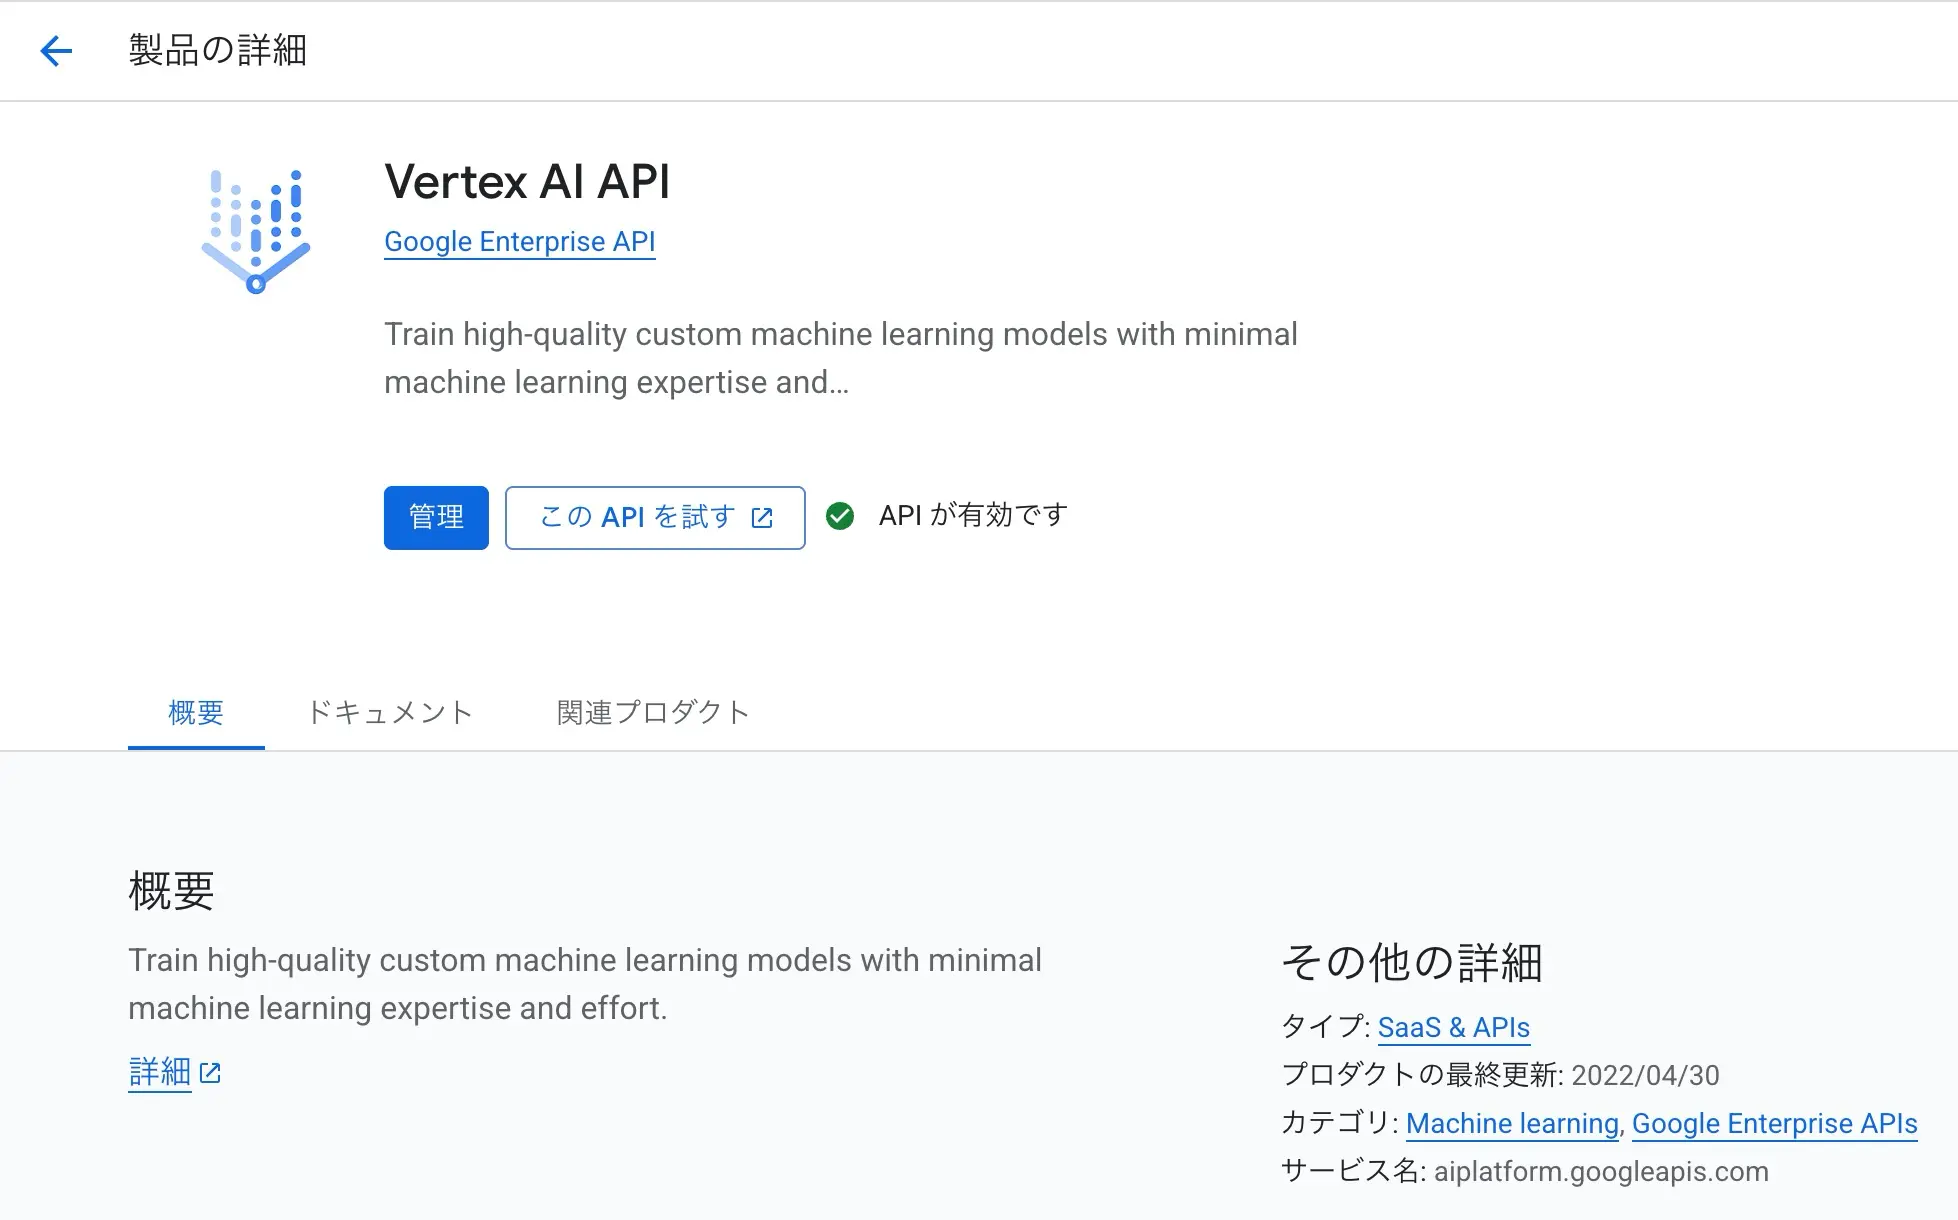Click the overview description ending 'and effort.'

coord(585,984)
